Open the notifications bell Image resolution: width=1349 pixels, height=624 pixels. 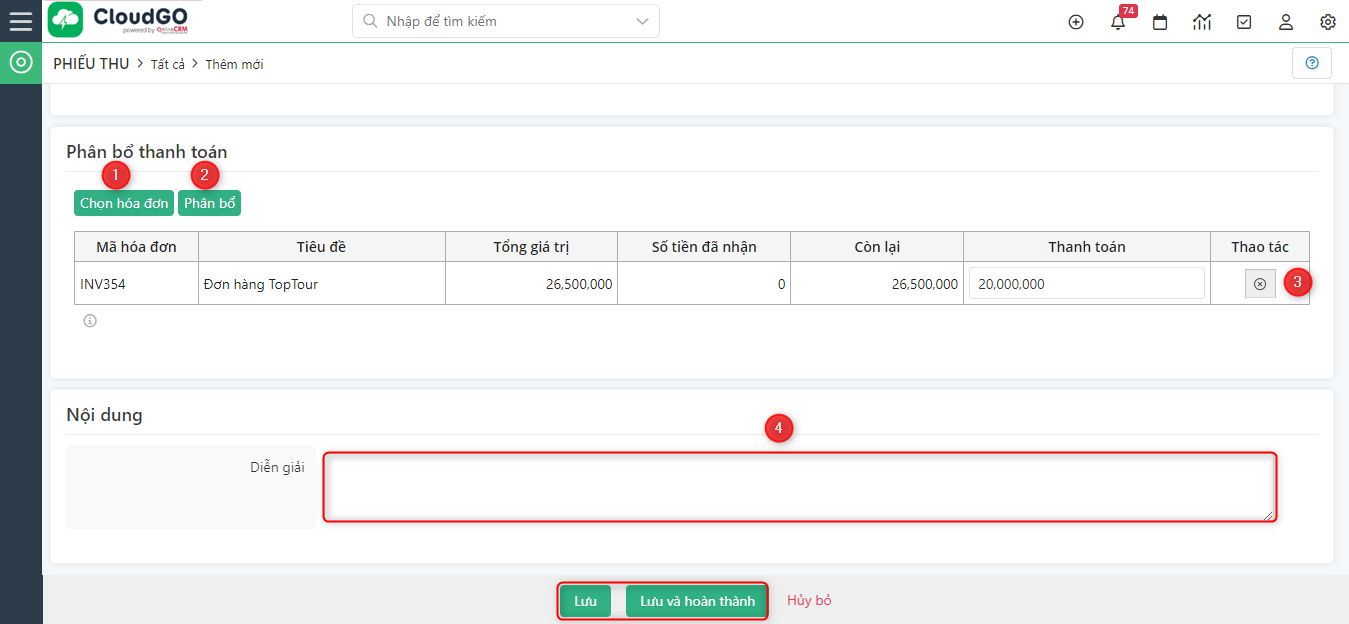click(x=1118, y=22)
